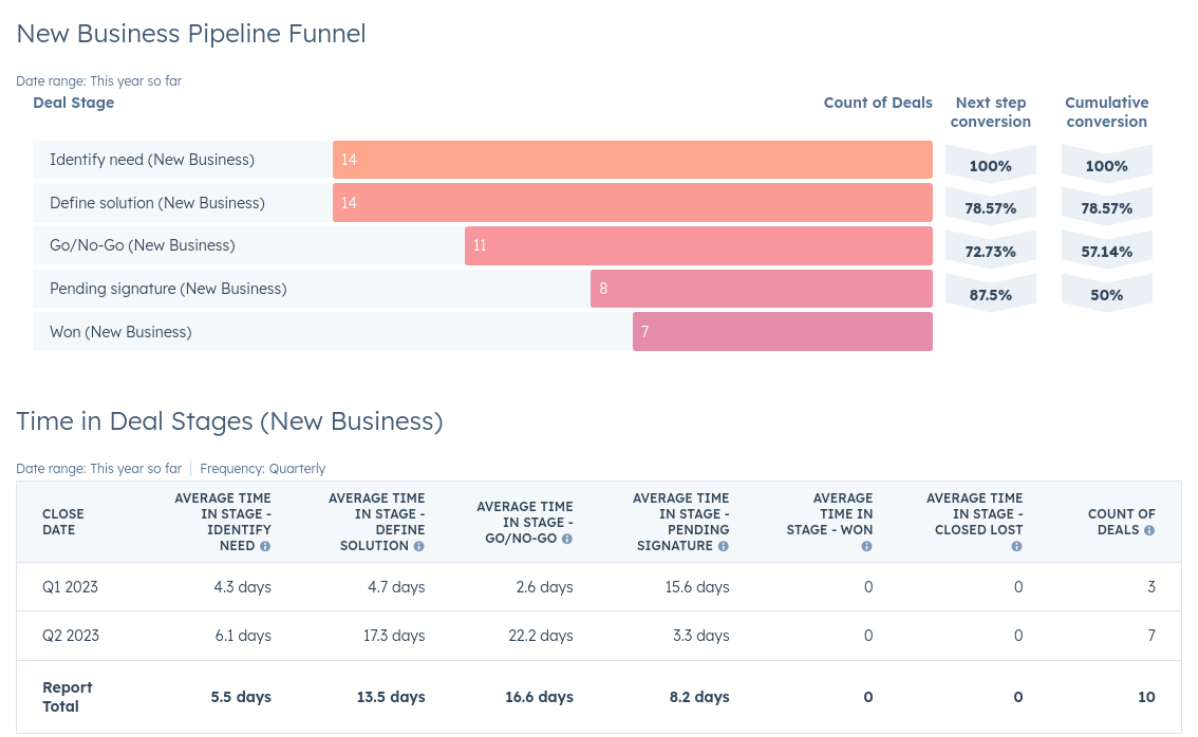This screenshot has height=737, width=1198.
Task: Click the 16.6 days report total cell
Action: coord(539,697)
